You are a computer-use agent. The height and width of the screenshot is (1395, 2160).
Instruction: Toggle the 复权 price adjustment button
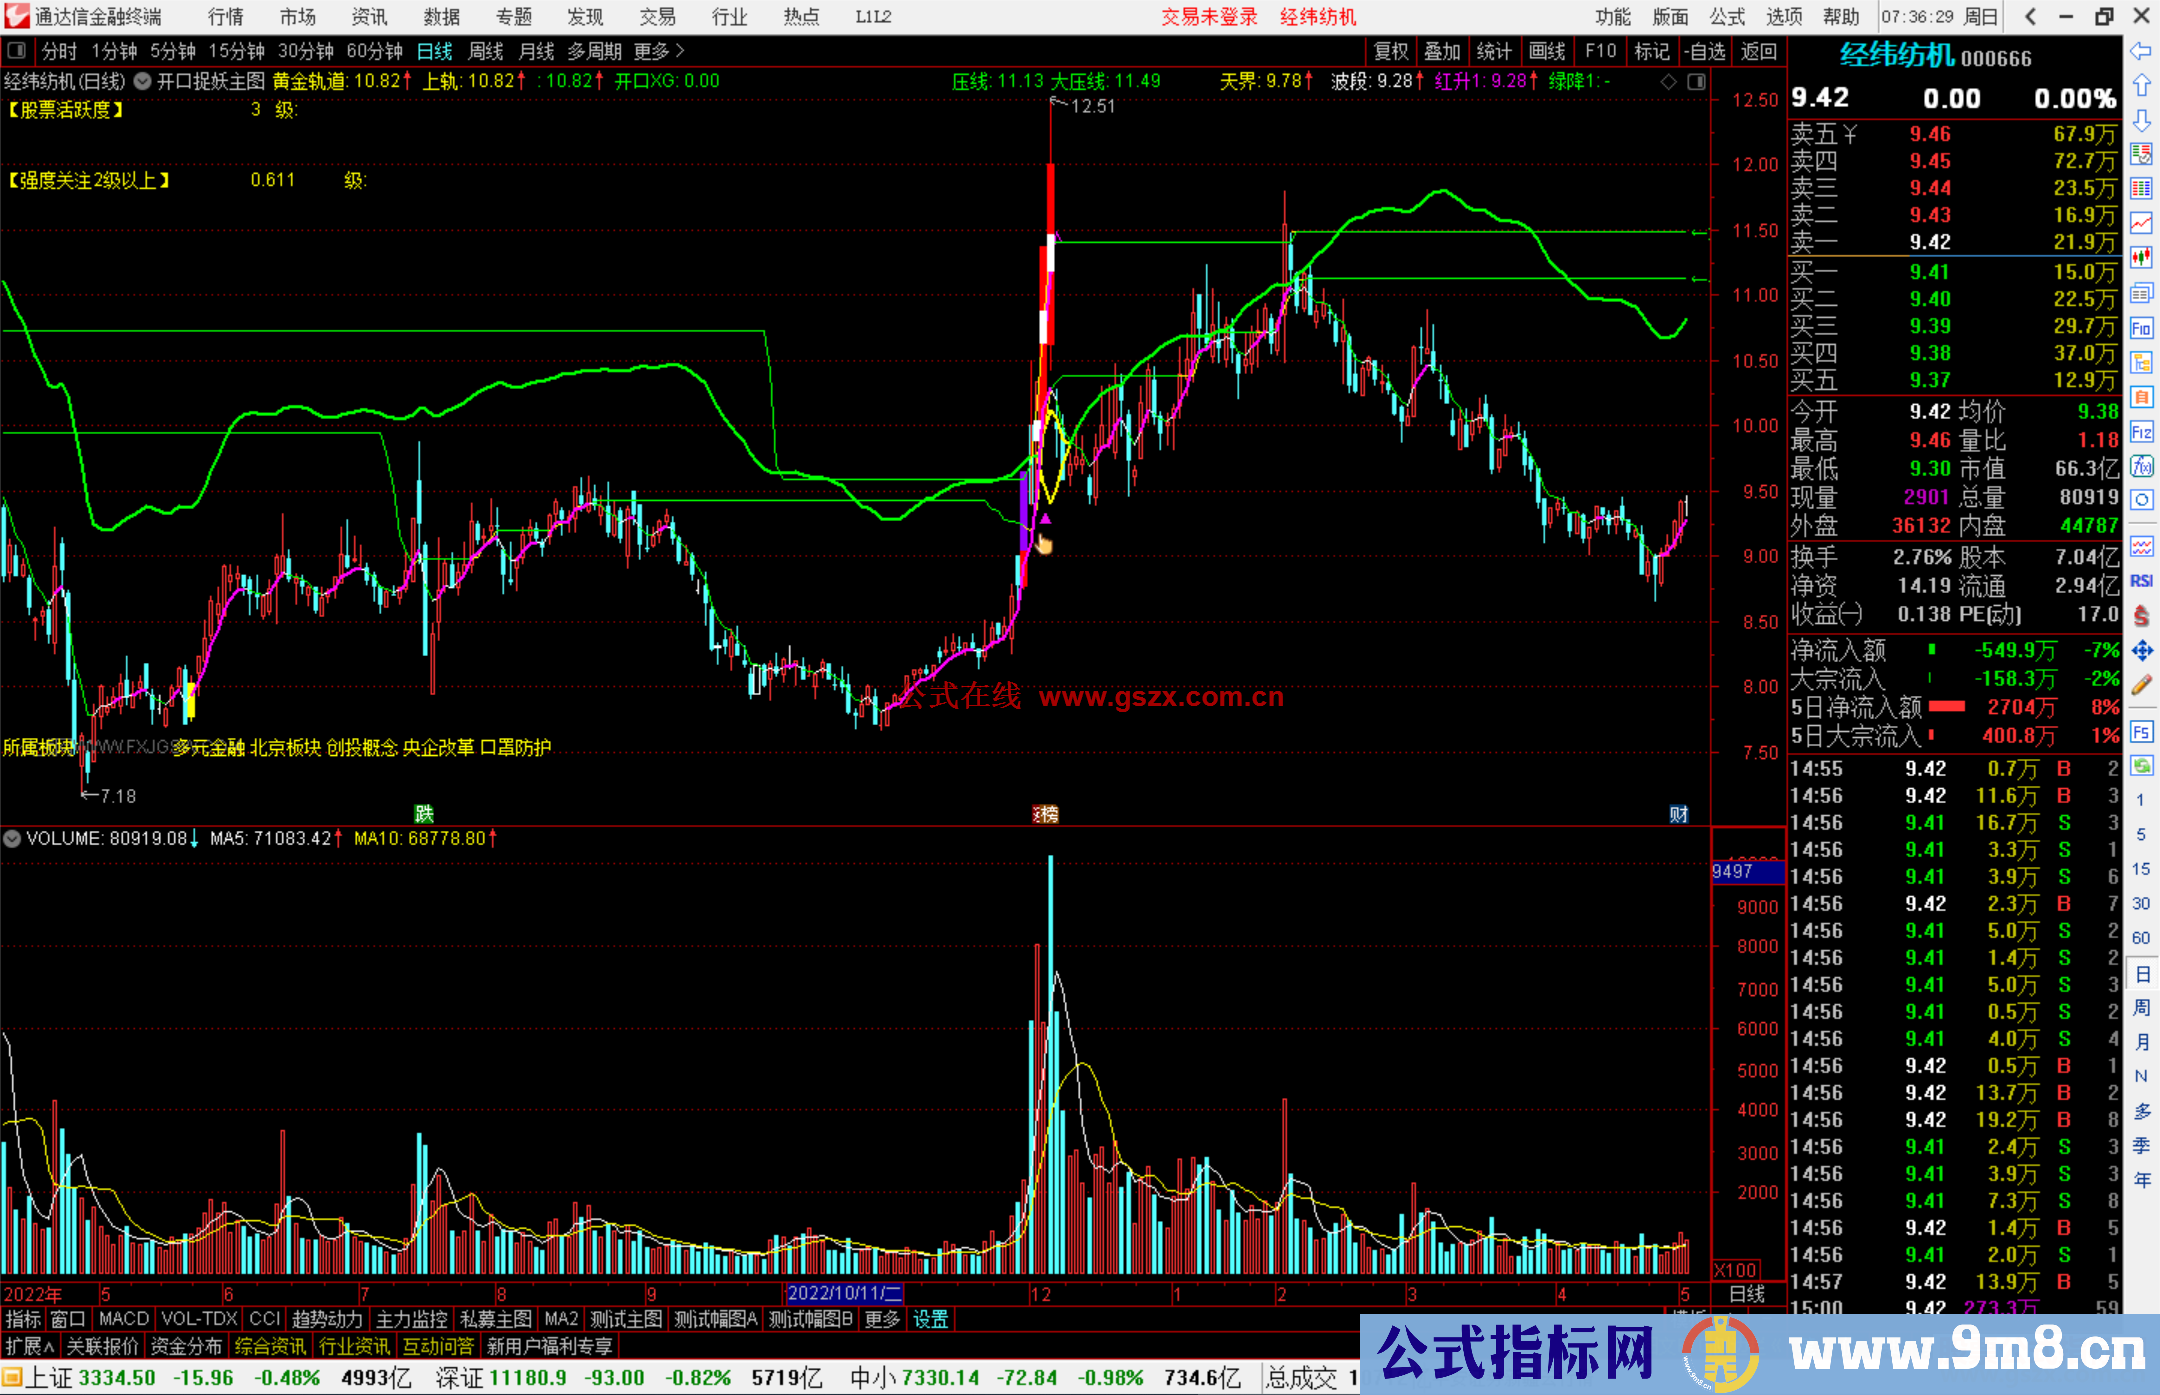pos(1391,51)
